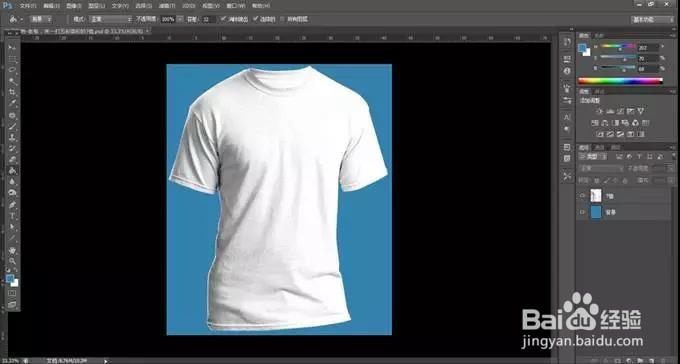Viewport: 680px width, 364px height.
Task: Toggle the 所有图层 checkbox in options bar
Action: [283, 19]
